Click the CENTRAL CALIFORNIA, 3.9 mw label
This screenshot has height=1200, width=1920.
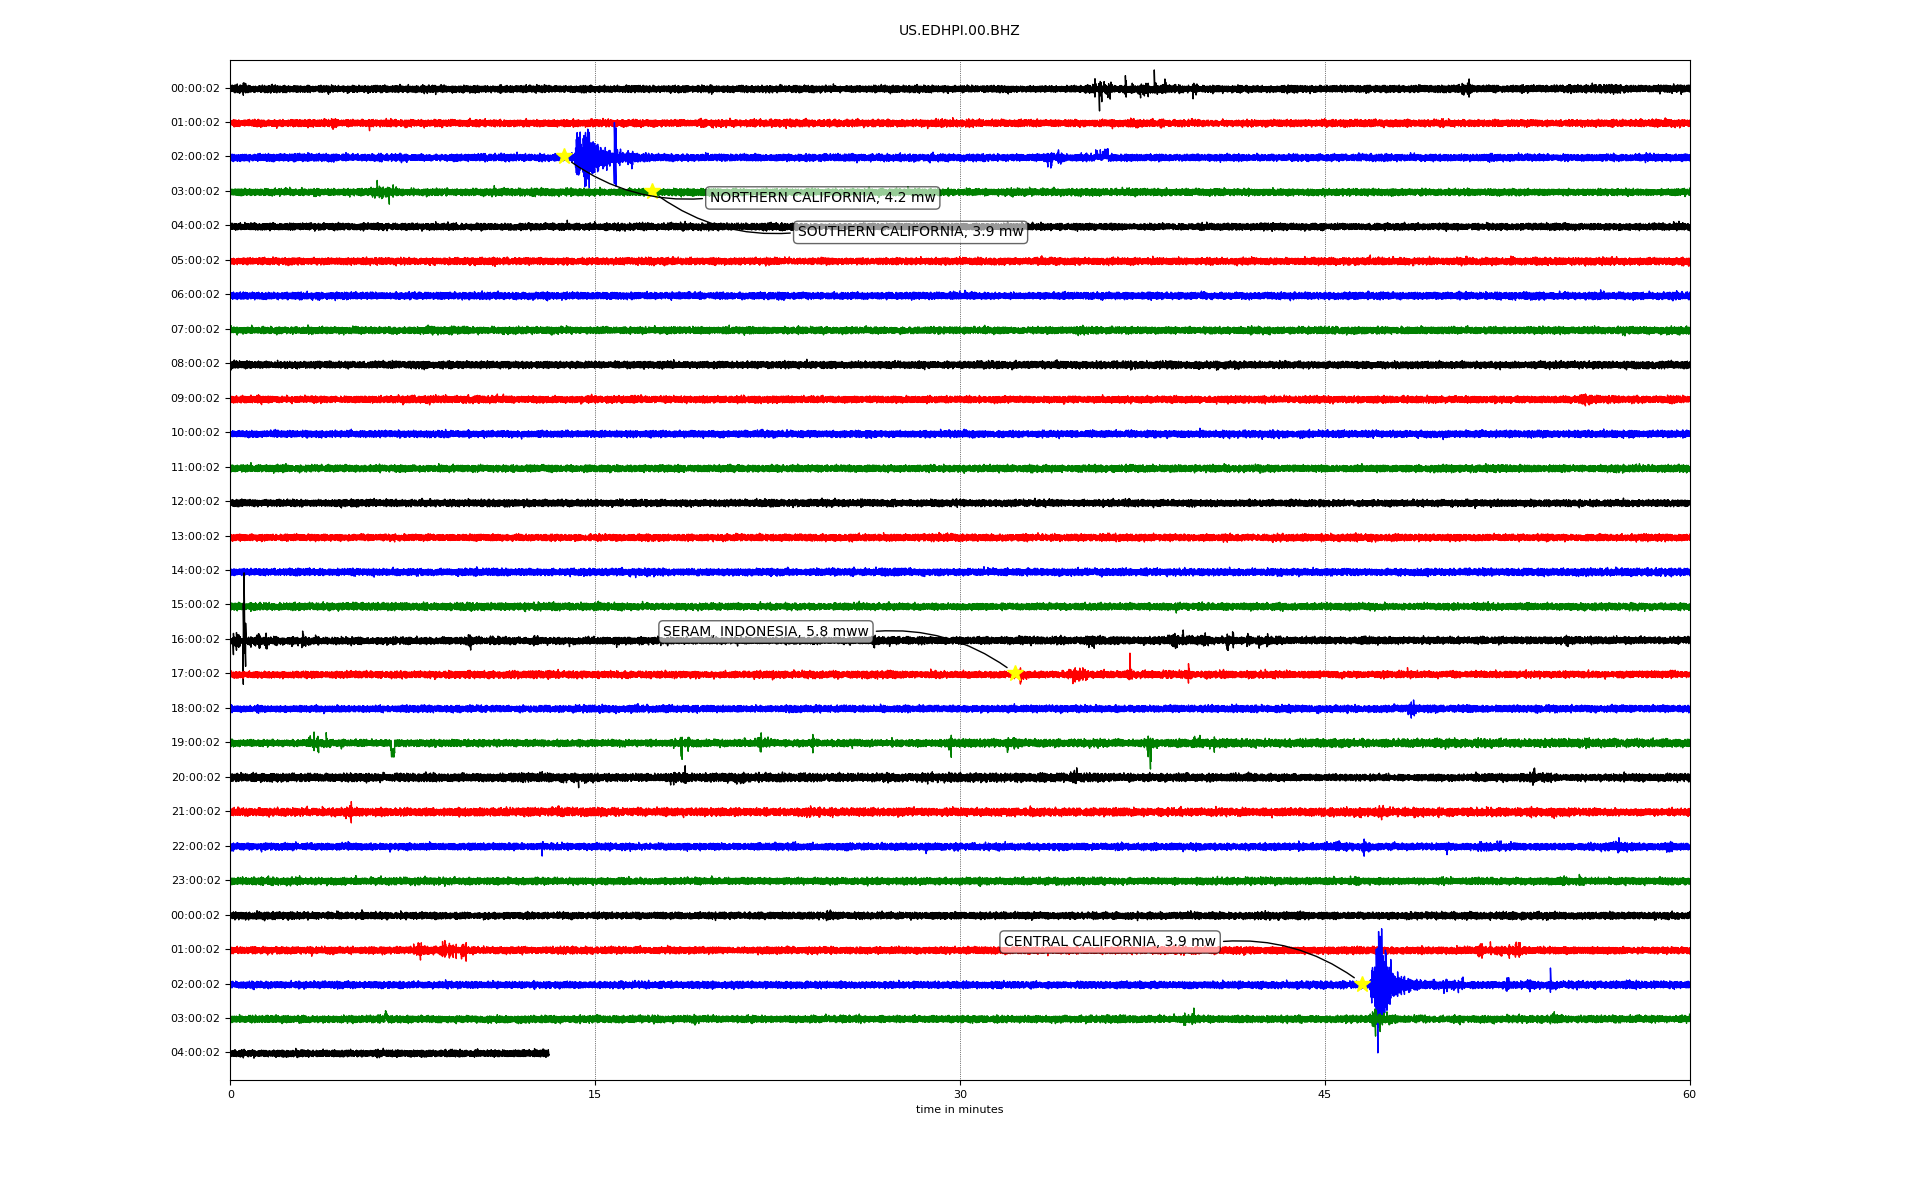point(1109,942)
